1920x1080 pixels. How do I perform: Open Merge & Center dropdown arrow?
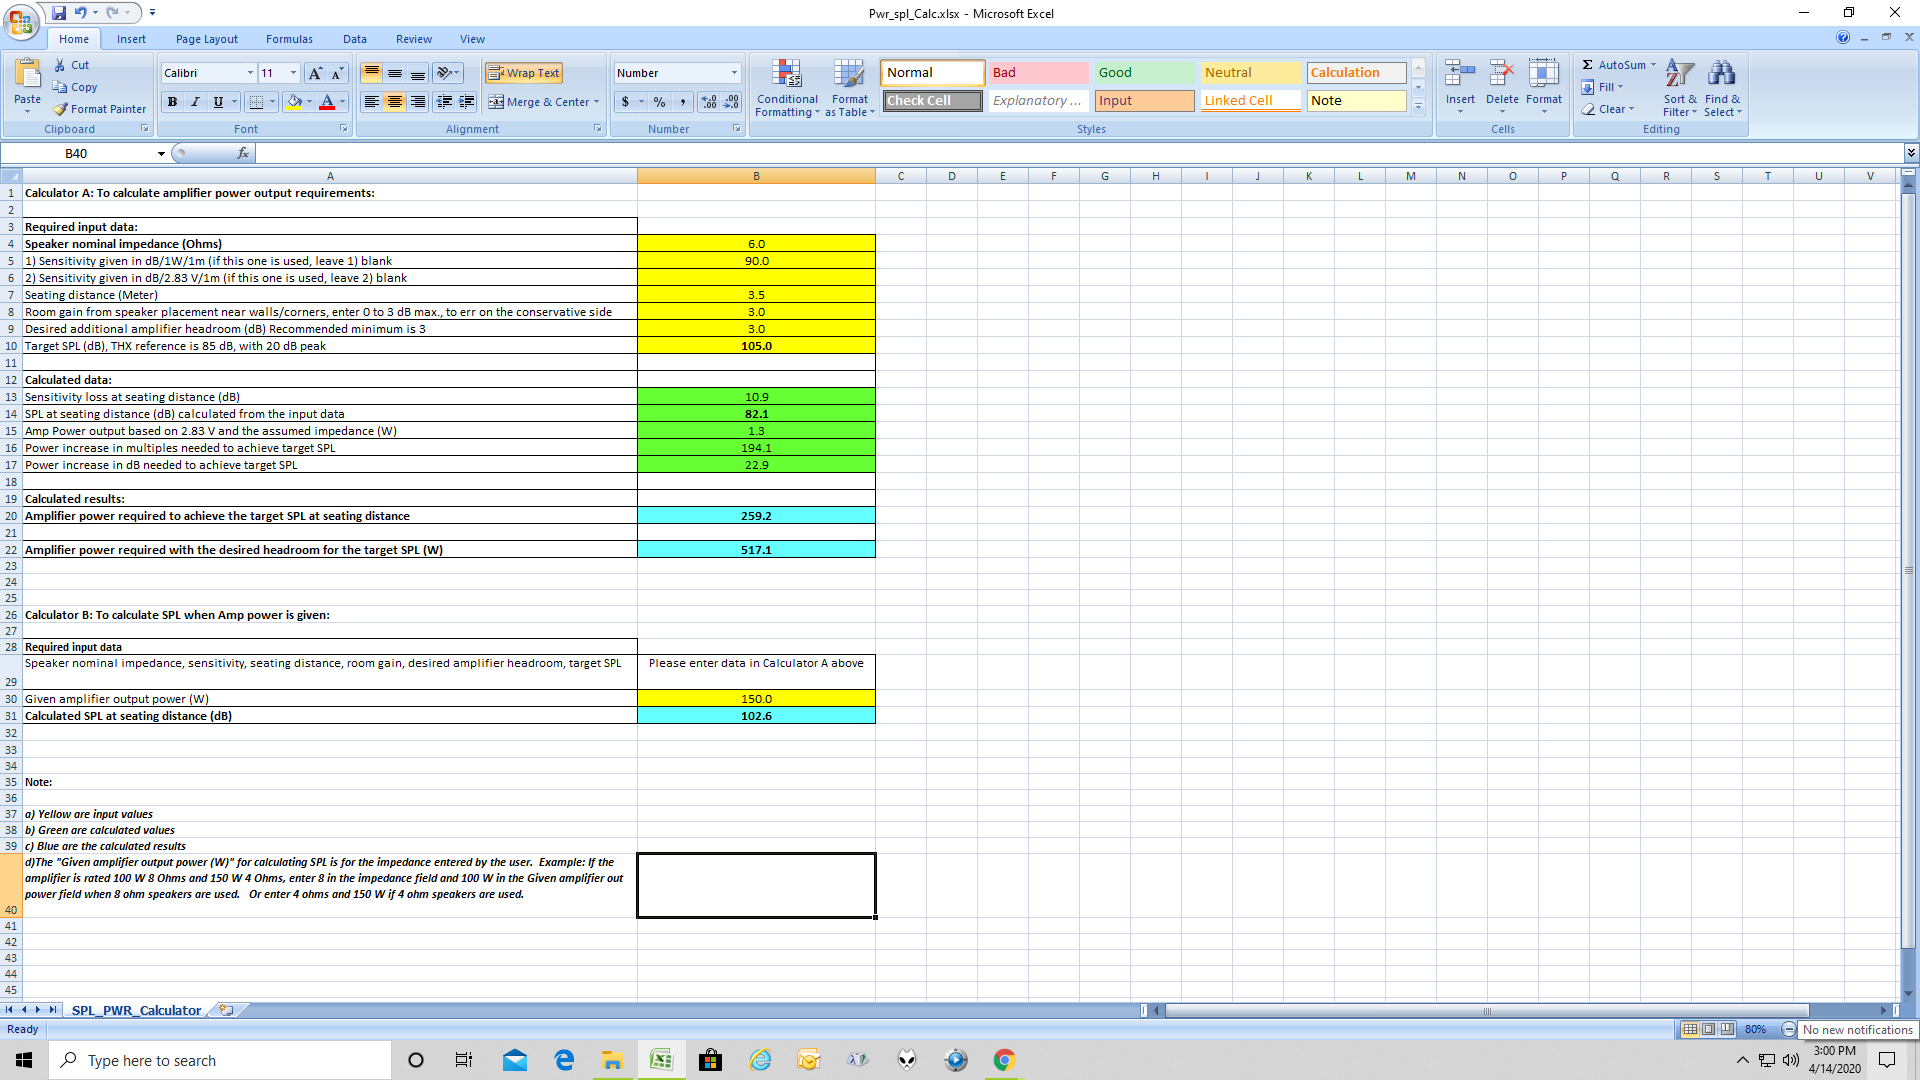pos(596,102)
